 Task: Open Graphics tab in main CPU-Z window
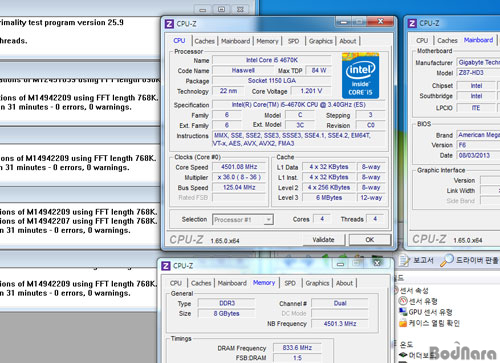point(321,41)
